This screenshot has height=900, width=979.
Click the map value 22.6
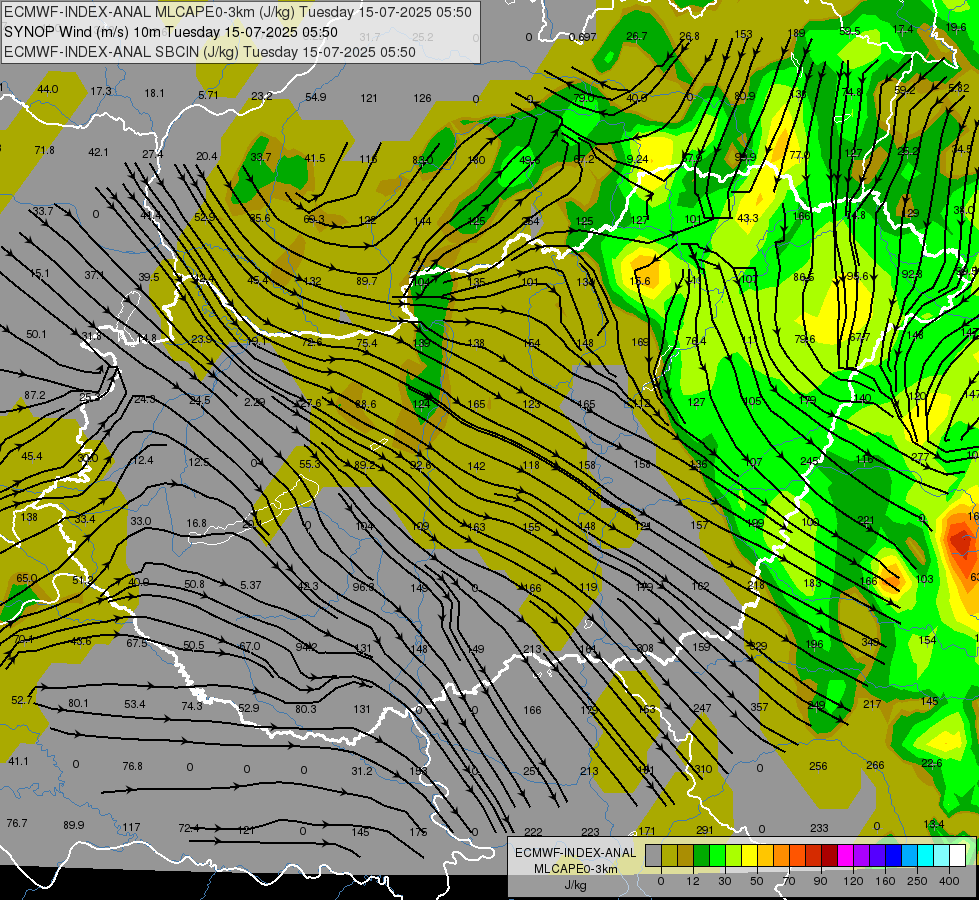tap(932, 763)
